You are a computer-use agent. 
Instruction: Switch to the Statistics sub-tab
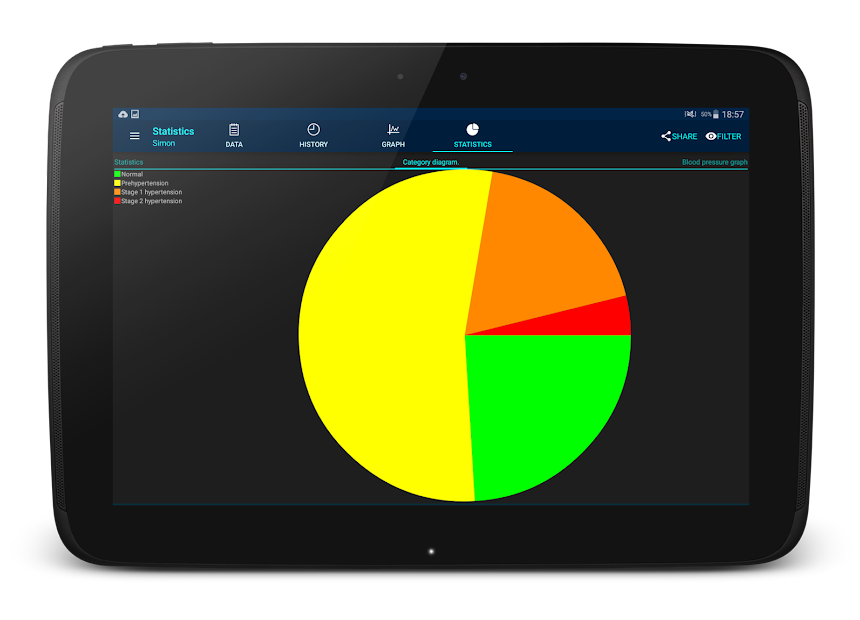(x=128, y=162)
